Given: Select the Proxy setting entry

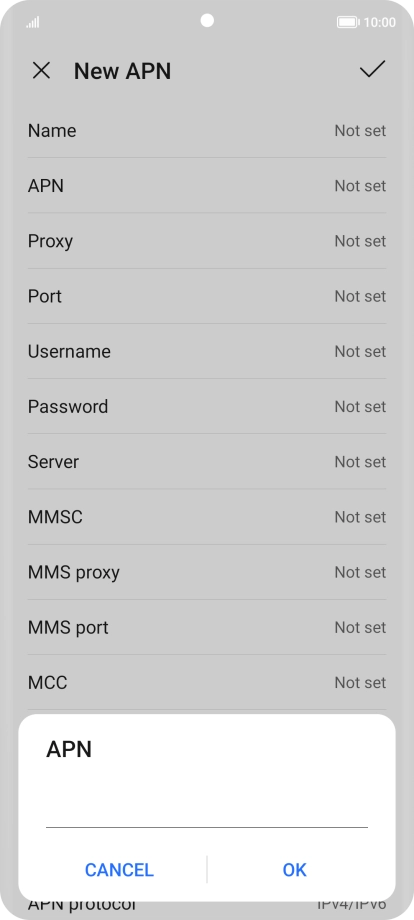Looking at the screenshot, I should [207, 241].
